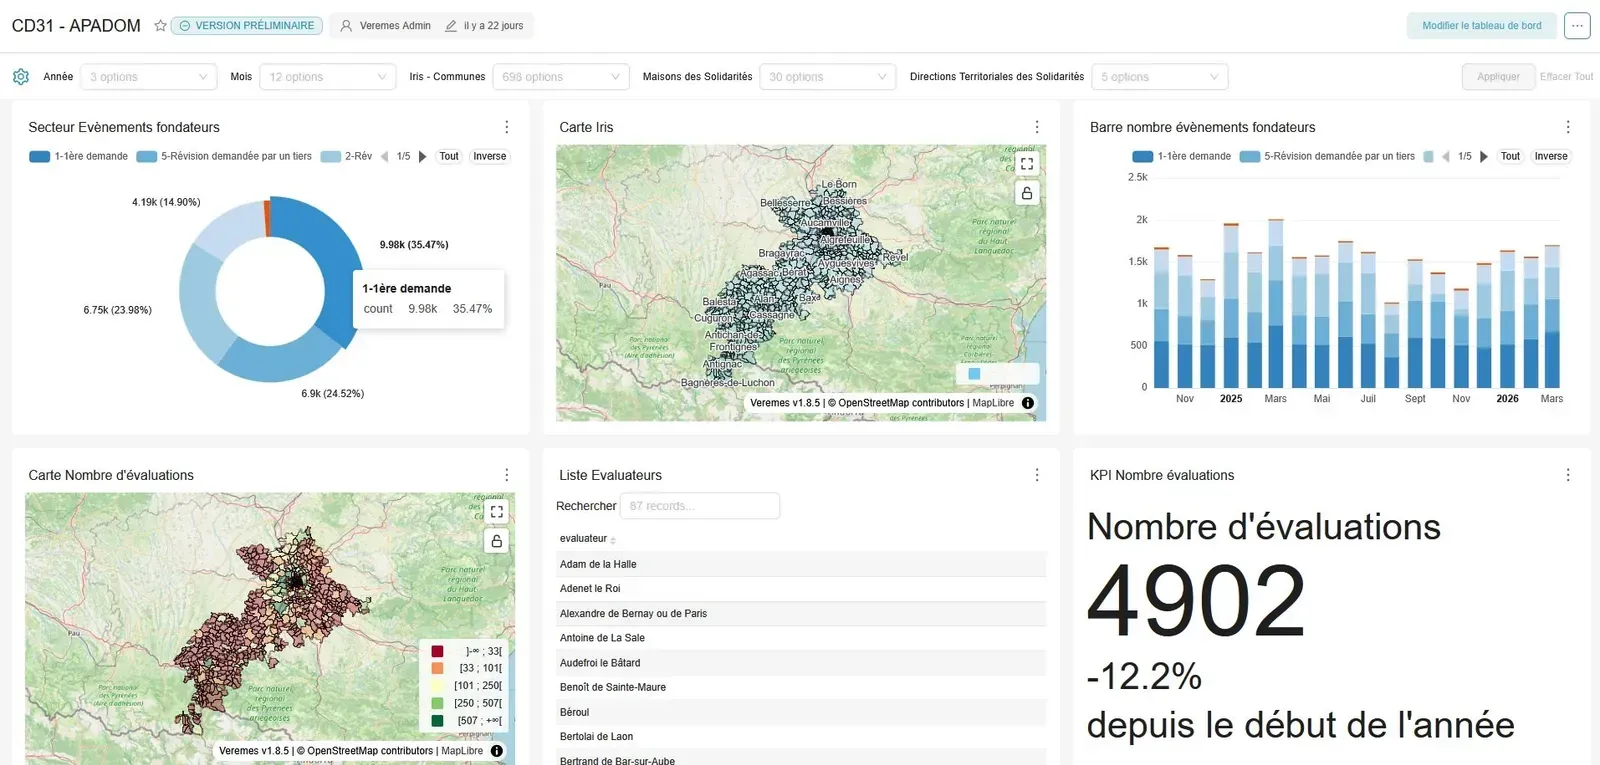The image size is (1600, 765).
Task: Go to next legend page in pie chart
Action: [423, 157]
